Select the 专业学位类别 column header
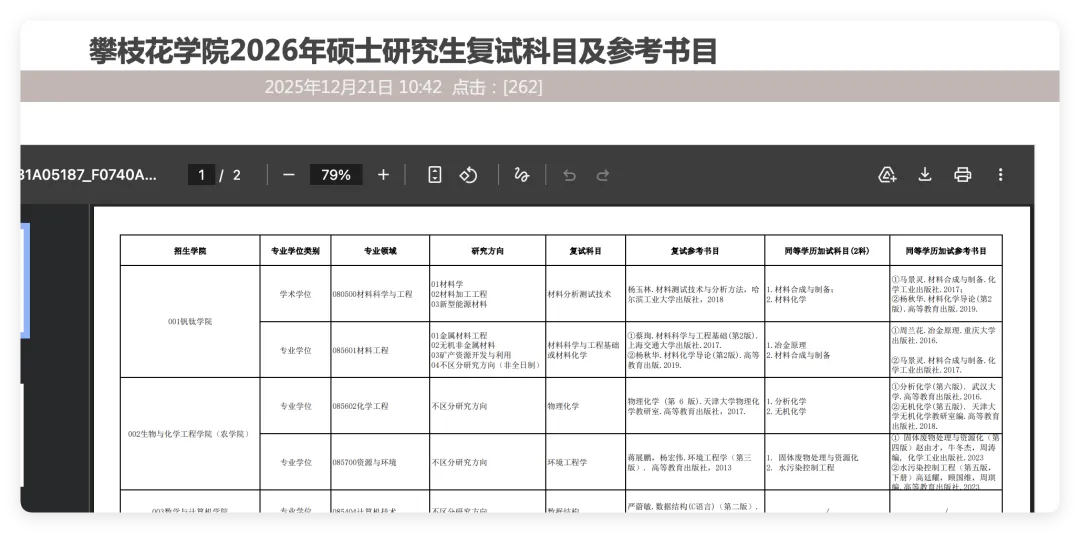This screenshot has width=1080, height=533. click(295, 251)
